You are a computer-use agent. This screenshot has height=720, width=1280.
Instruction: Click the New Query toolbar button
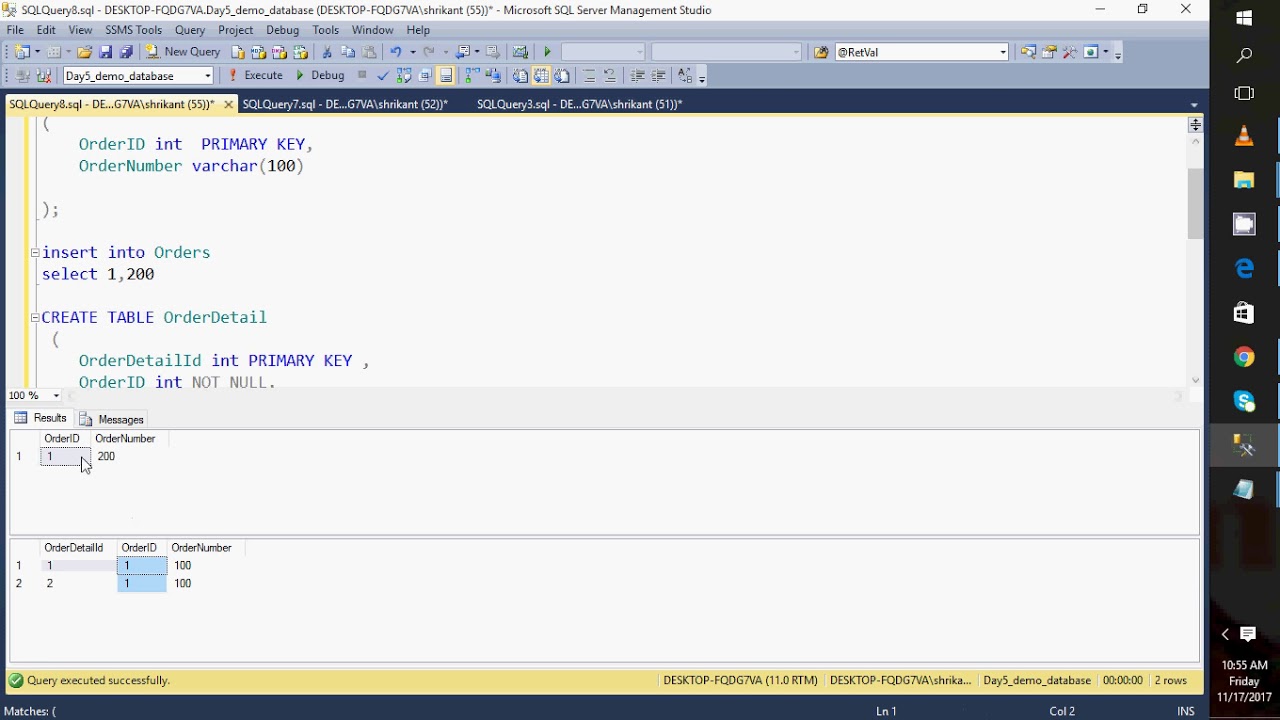(x=184, y=52)
